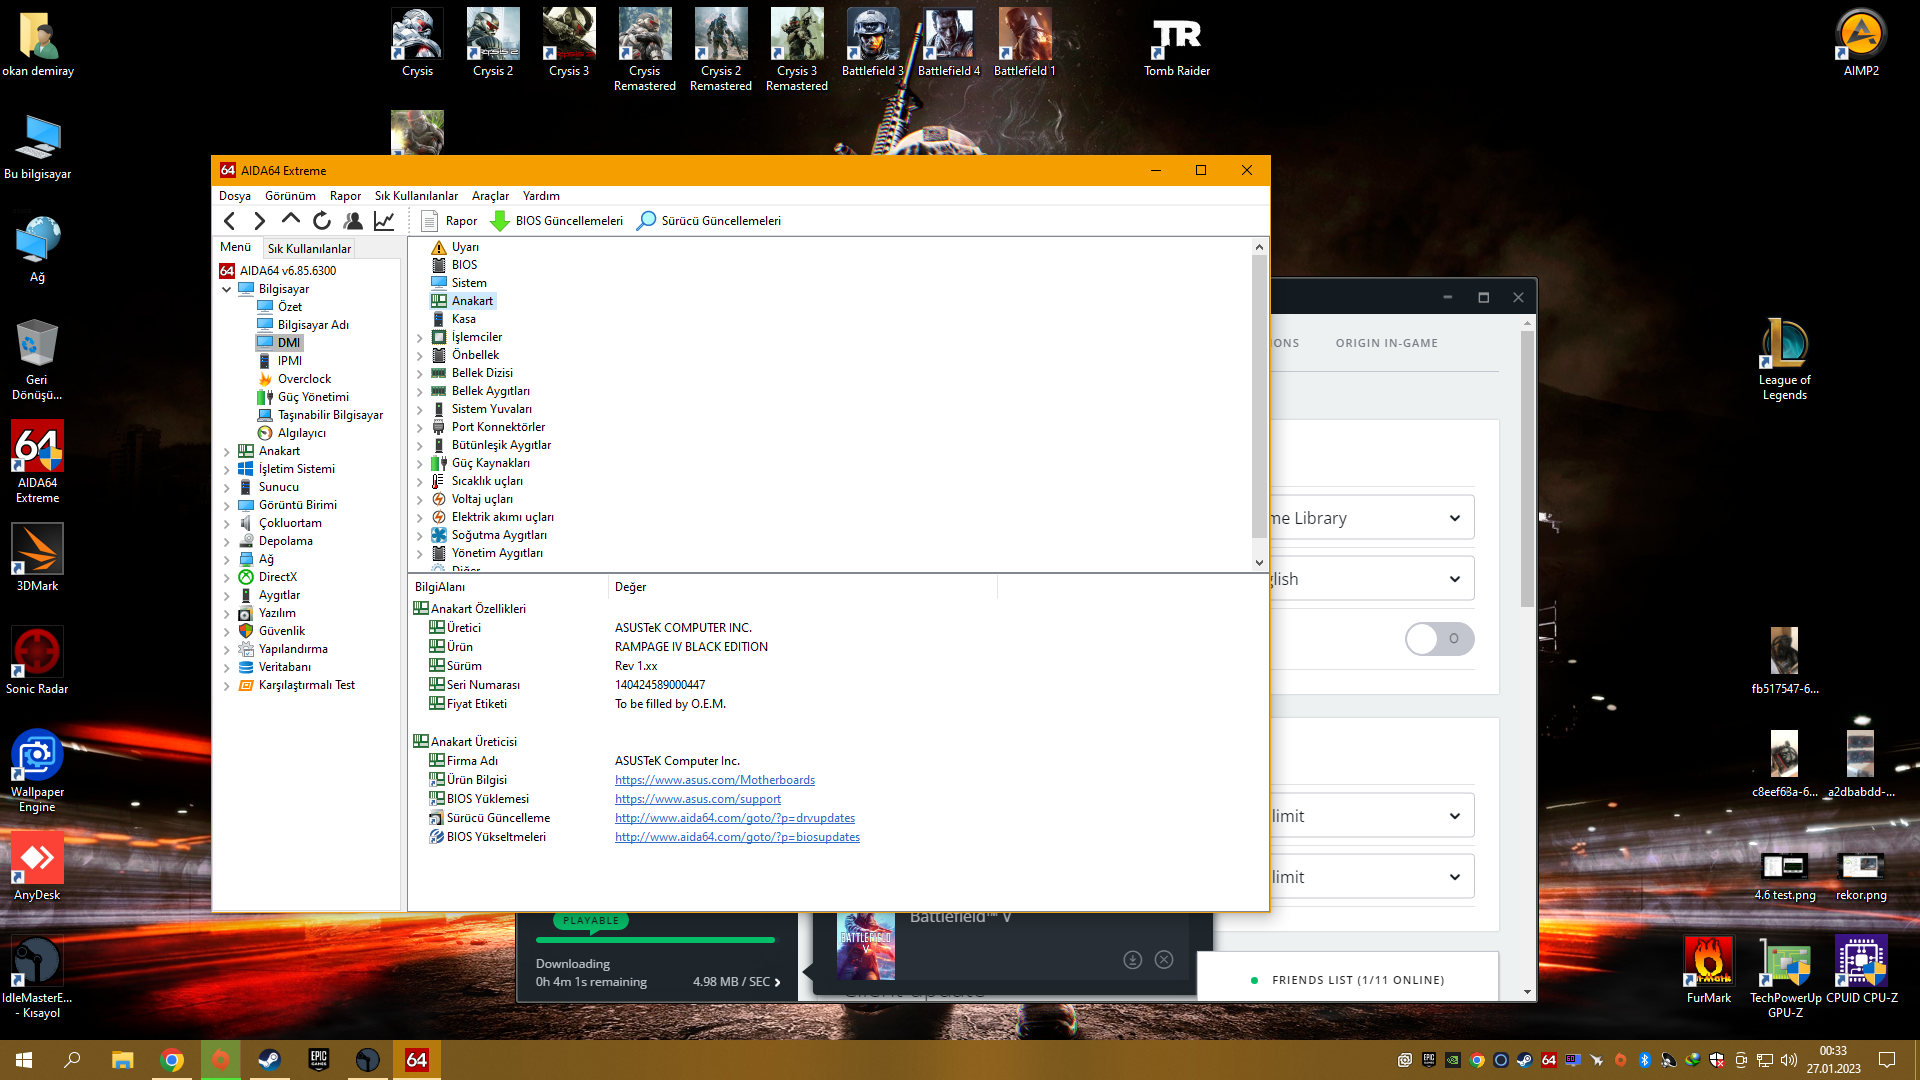Viewport: 1920px width, 1080px height.
Task: Click the user profile toolbar icon
Action: click(x=353, y=221)
